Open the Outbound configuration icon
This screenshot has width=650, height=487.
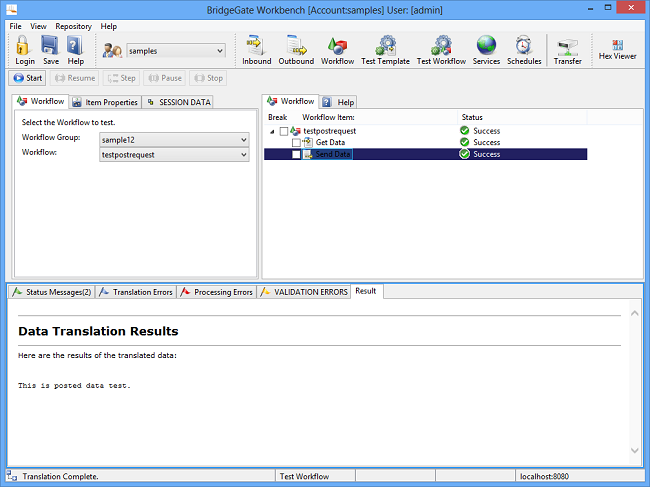point(296,48)
